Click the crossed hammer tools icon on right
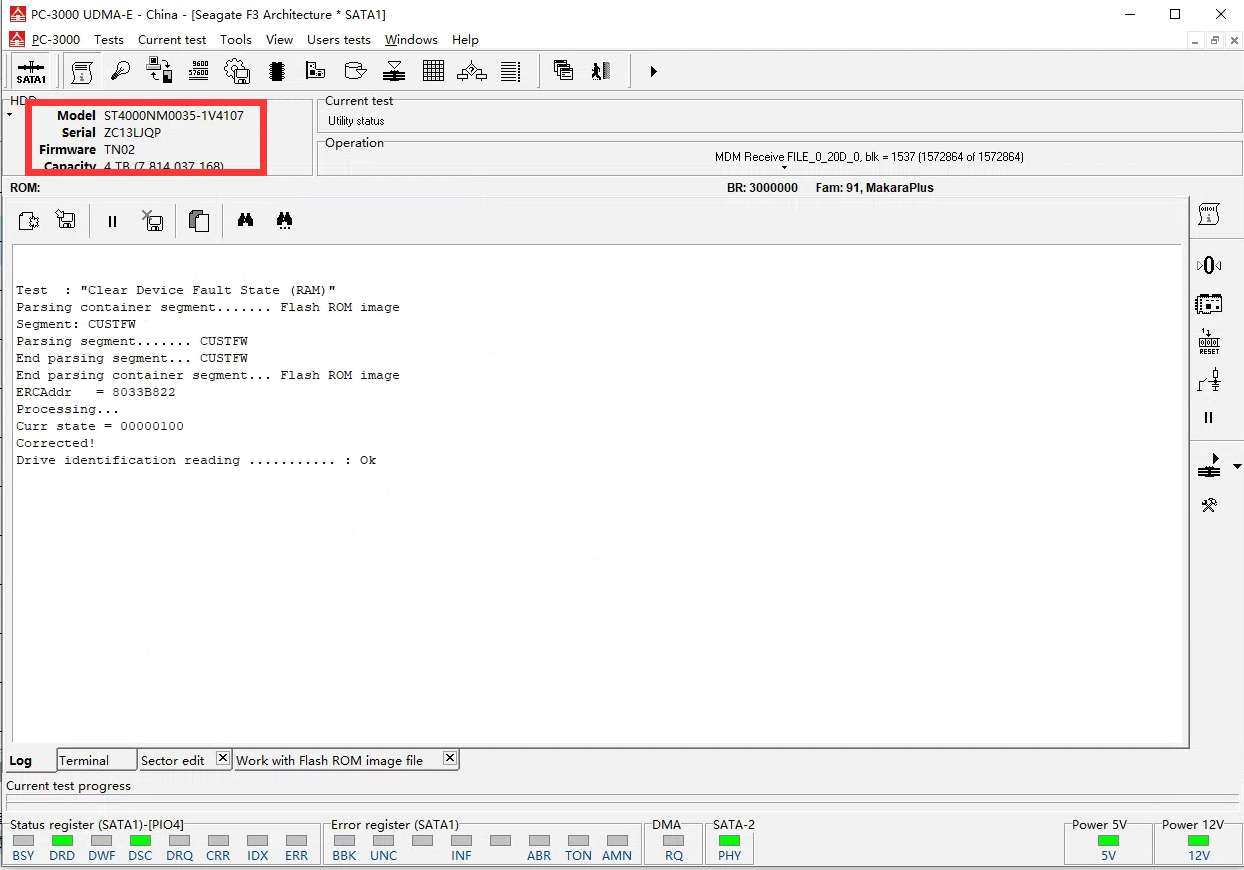Screen dimensions: 1244x870 click(1209, 506)
